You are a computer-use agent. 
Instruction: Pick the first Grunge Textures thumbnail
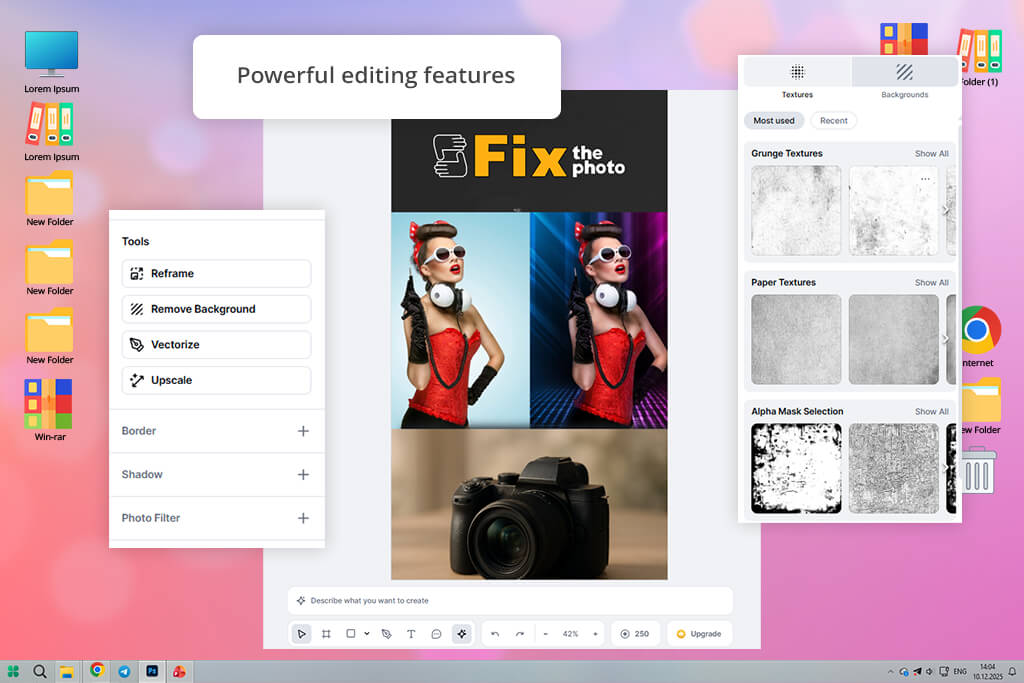796,210
